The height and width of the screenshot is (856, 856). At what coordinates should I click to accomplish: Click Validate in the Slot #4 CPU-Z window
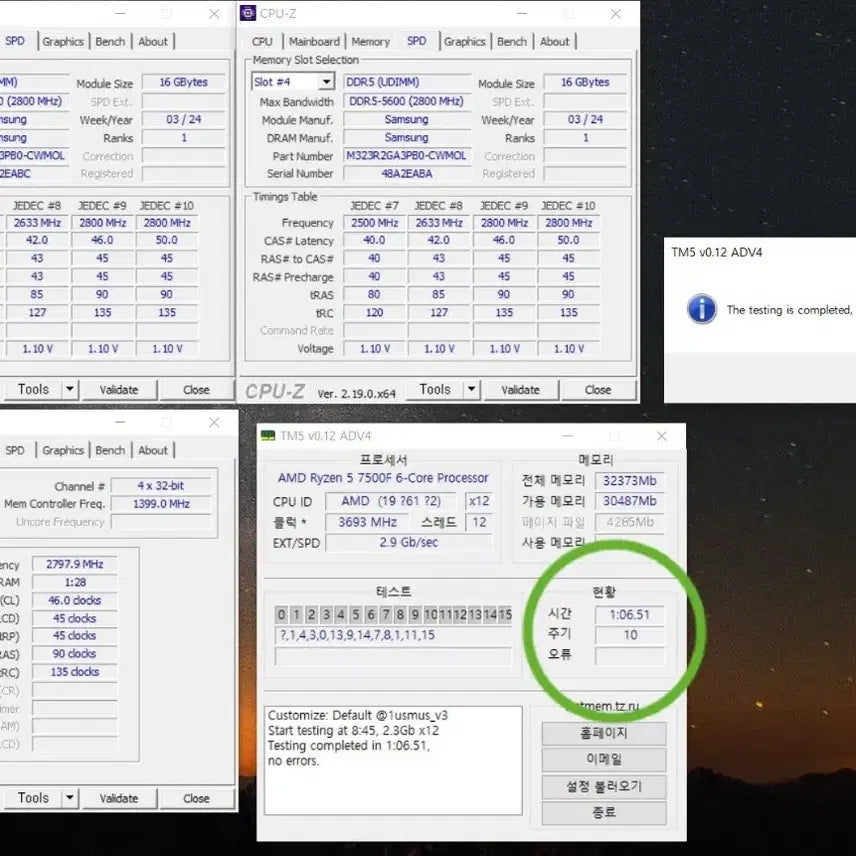tap(520, 390)
